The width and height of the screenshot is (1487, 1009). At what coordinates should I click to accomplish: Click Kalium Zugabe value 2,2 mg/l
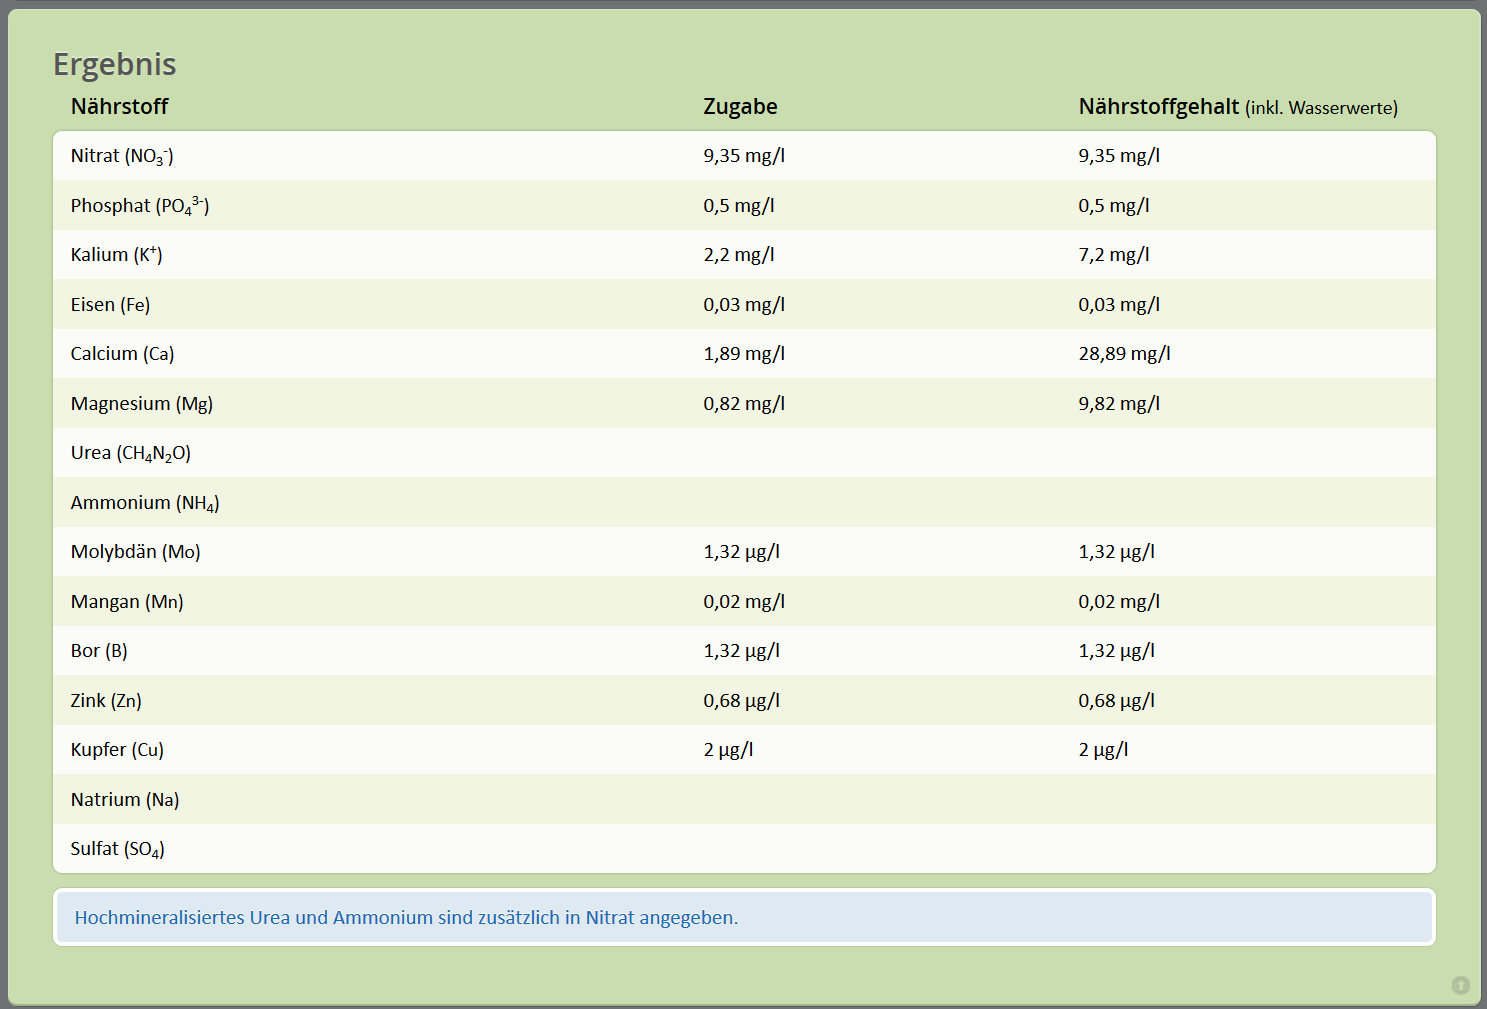click(x=739, y=254)
